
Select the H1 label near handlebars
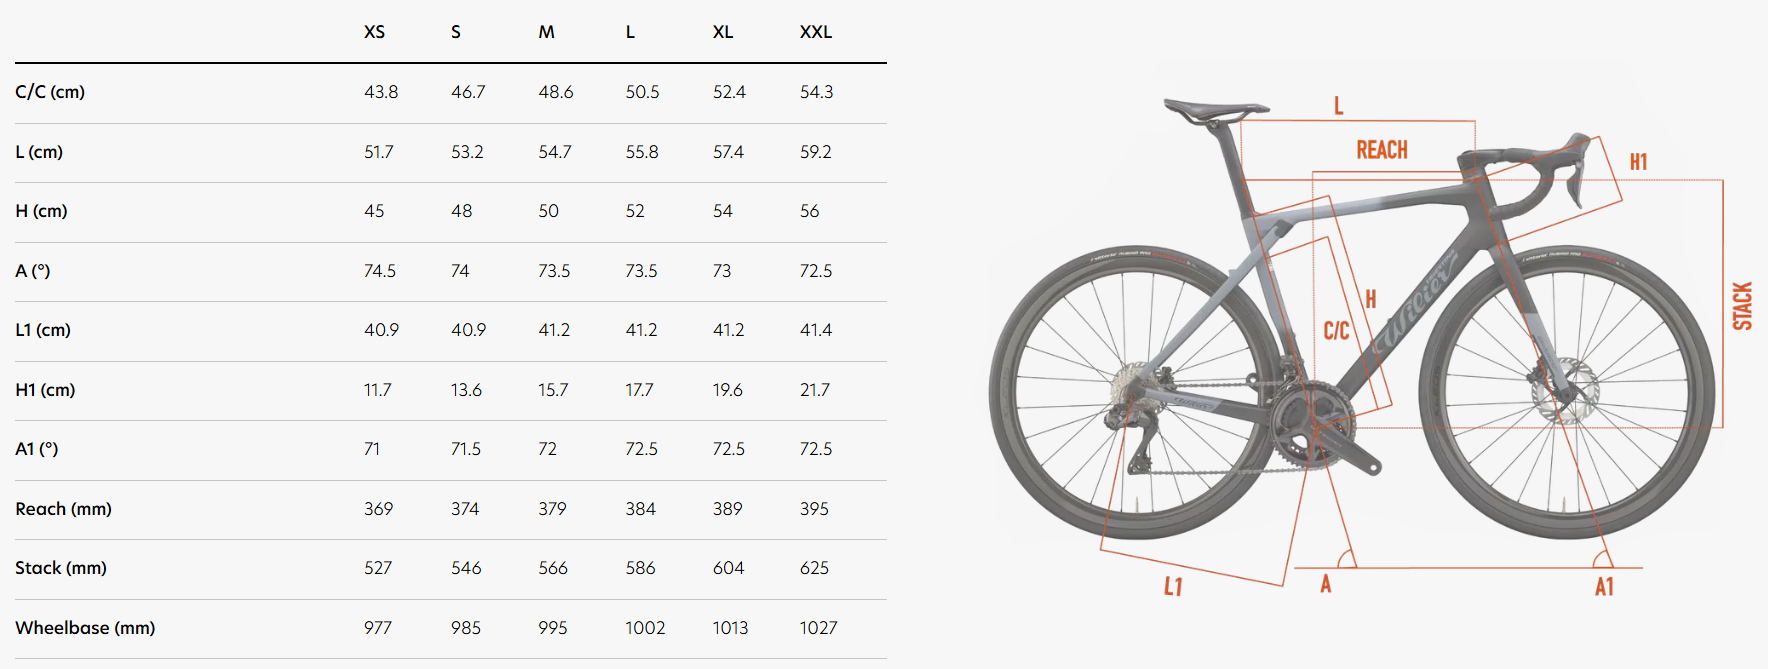coord(1638,162)
